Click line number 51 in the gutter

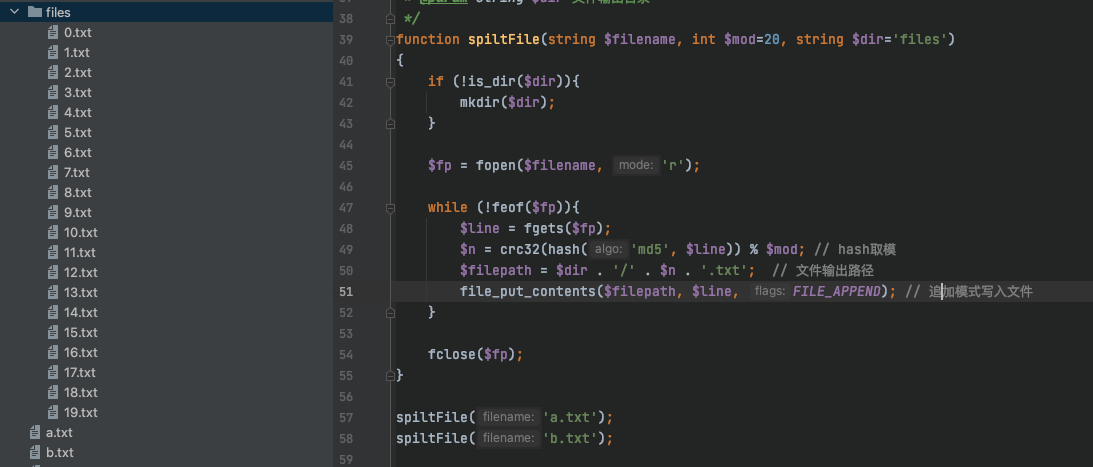point(345,291)
